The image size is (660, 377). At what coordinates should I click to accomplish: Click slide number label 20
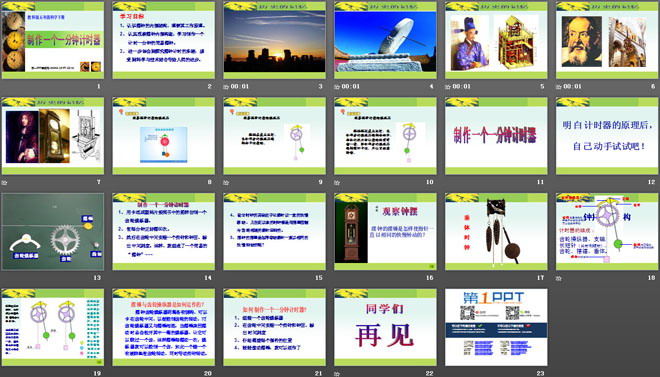coord(208,373)
